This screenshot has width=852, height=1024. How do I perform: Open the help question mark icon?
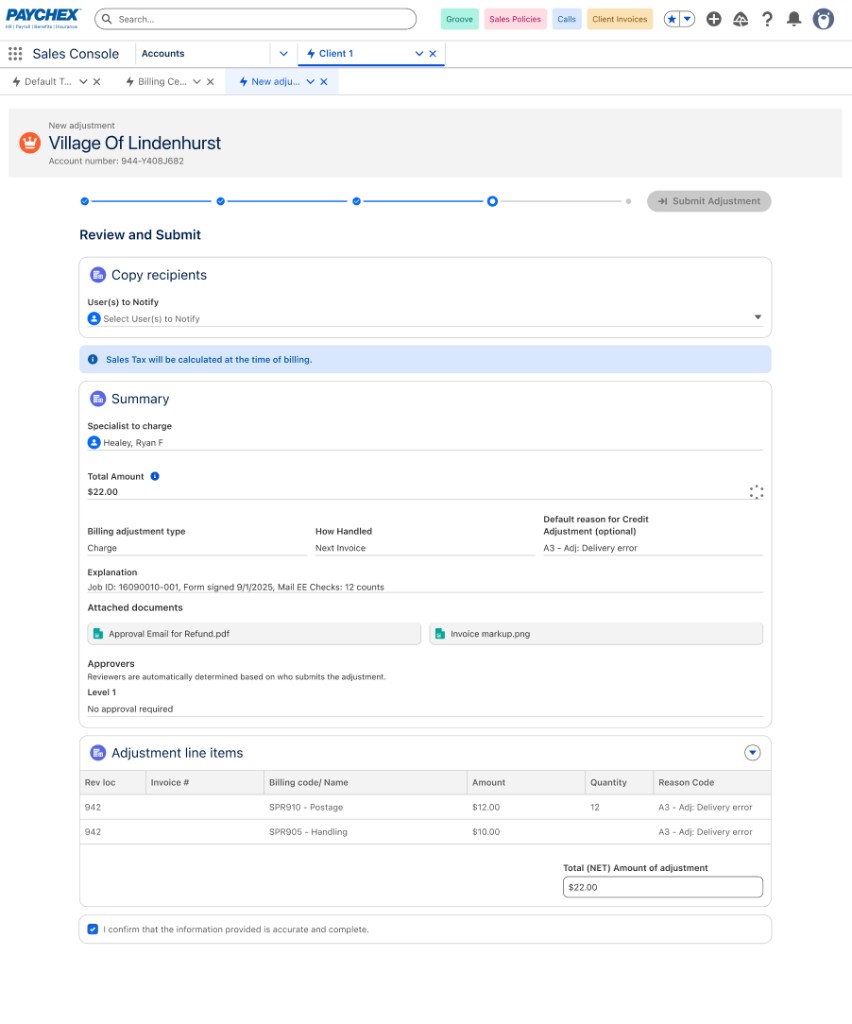[767, 19]
